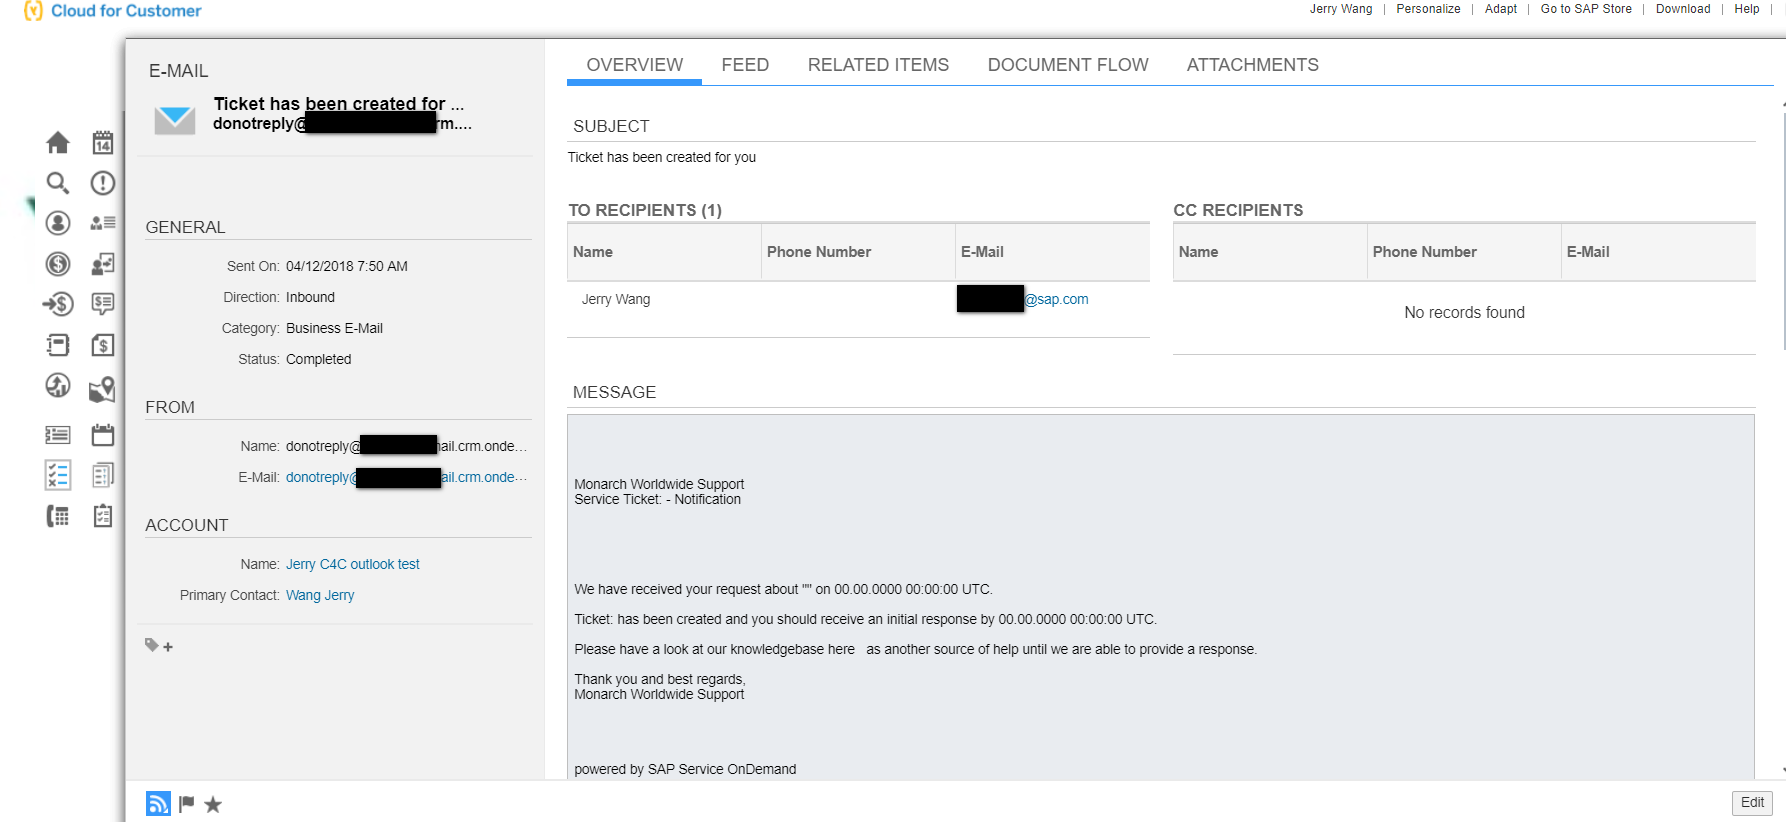
Task: Open the person with list lines icon
Action: [103, 223]
